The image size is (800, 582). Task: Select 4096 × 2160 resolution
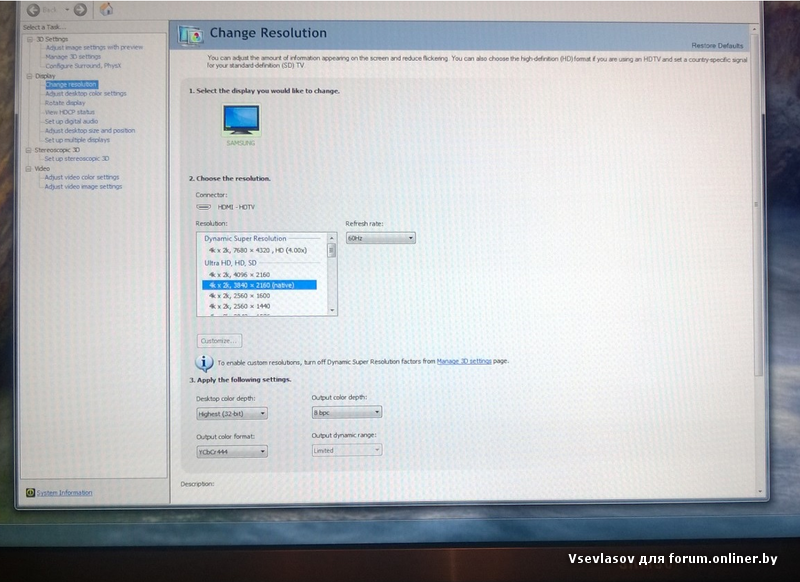[x=239, y=274]
